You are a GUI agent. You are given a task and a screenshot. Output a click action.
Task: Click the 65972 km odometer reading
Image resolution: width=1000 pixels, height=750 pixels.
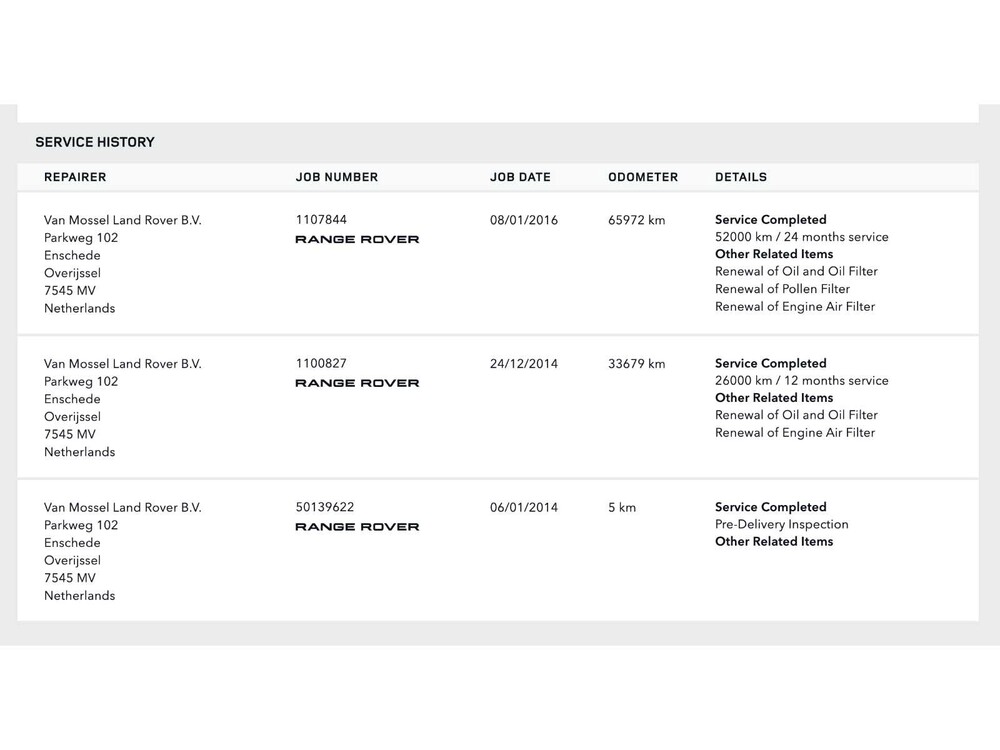coord(636,220)
